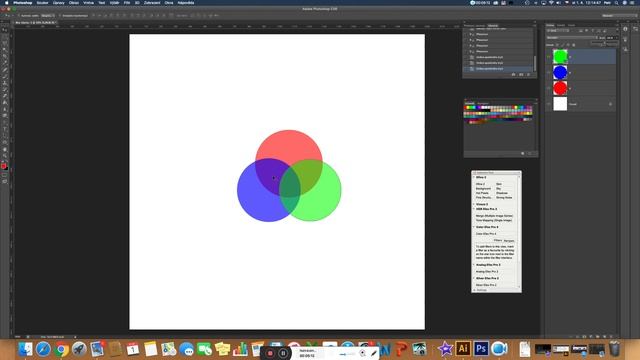Toggle lock transparent pixels in Layers panel
This screenshot has width=640, height=360.
pos(558,45)
